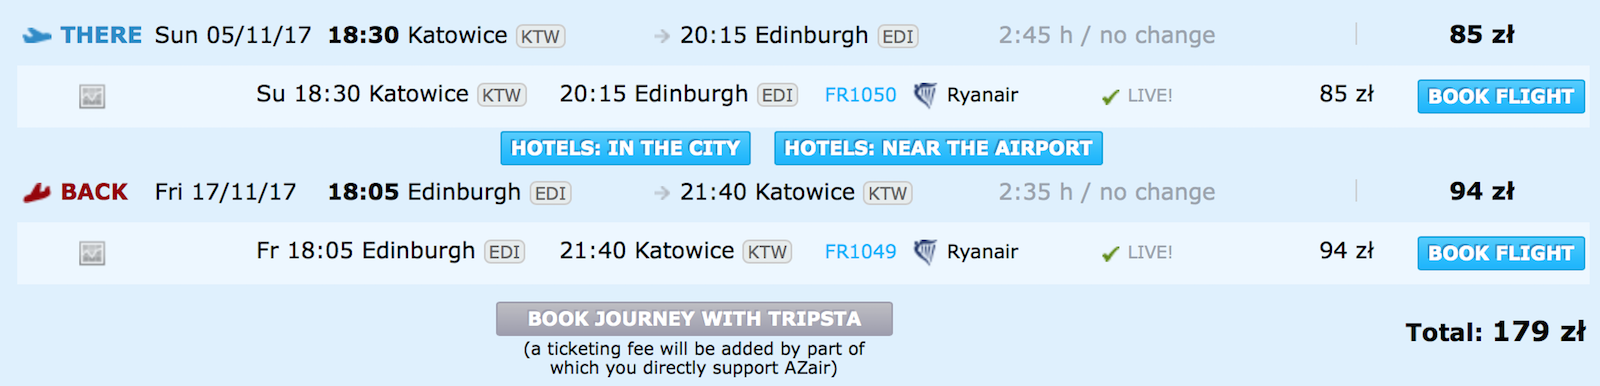Select Book Journey with Tripsta
This screenshot has height=386, width=1600.
694,319
